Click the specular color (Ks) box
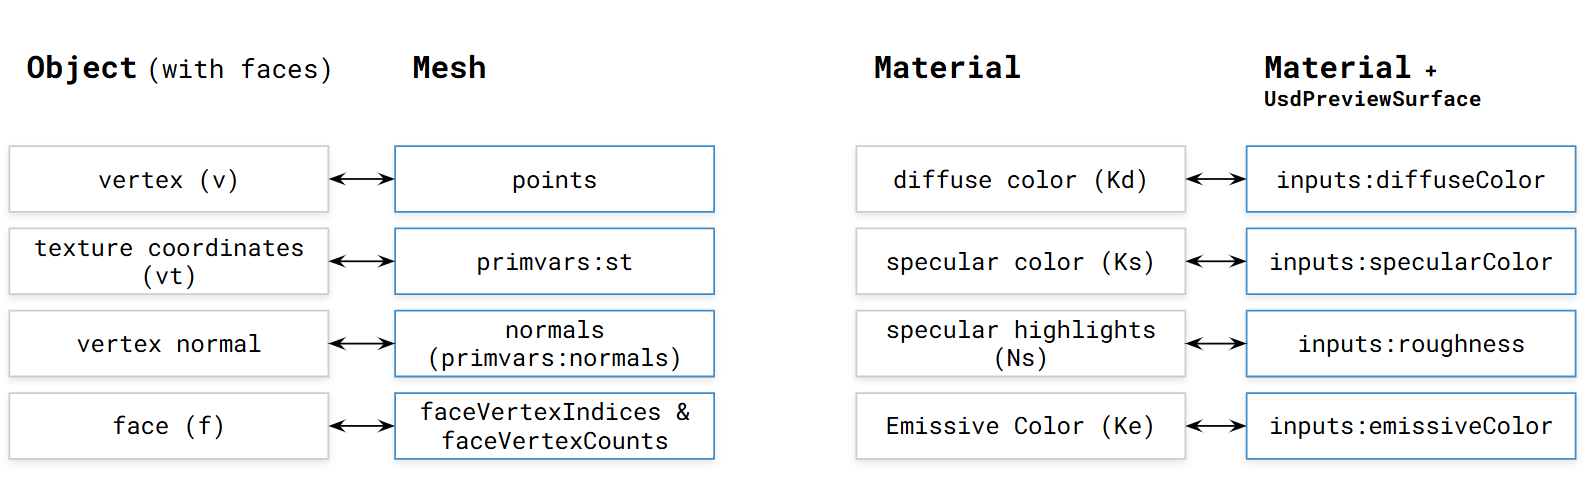Viewport: 1593px width, 487px height. click(1020, 261)
